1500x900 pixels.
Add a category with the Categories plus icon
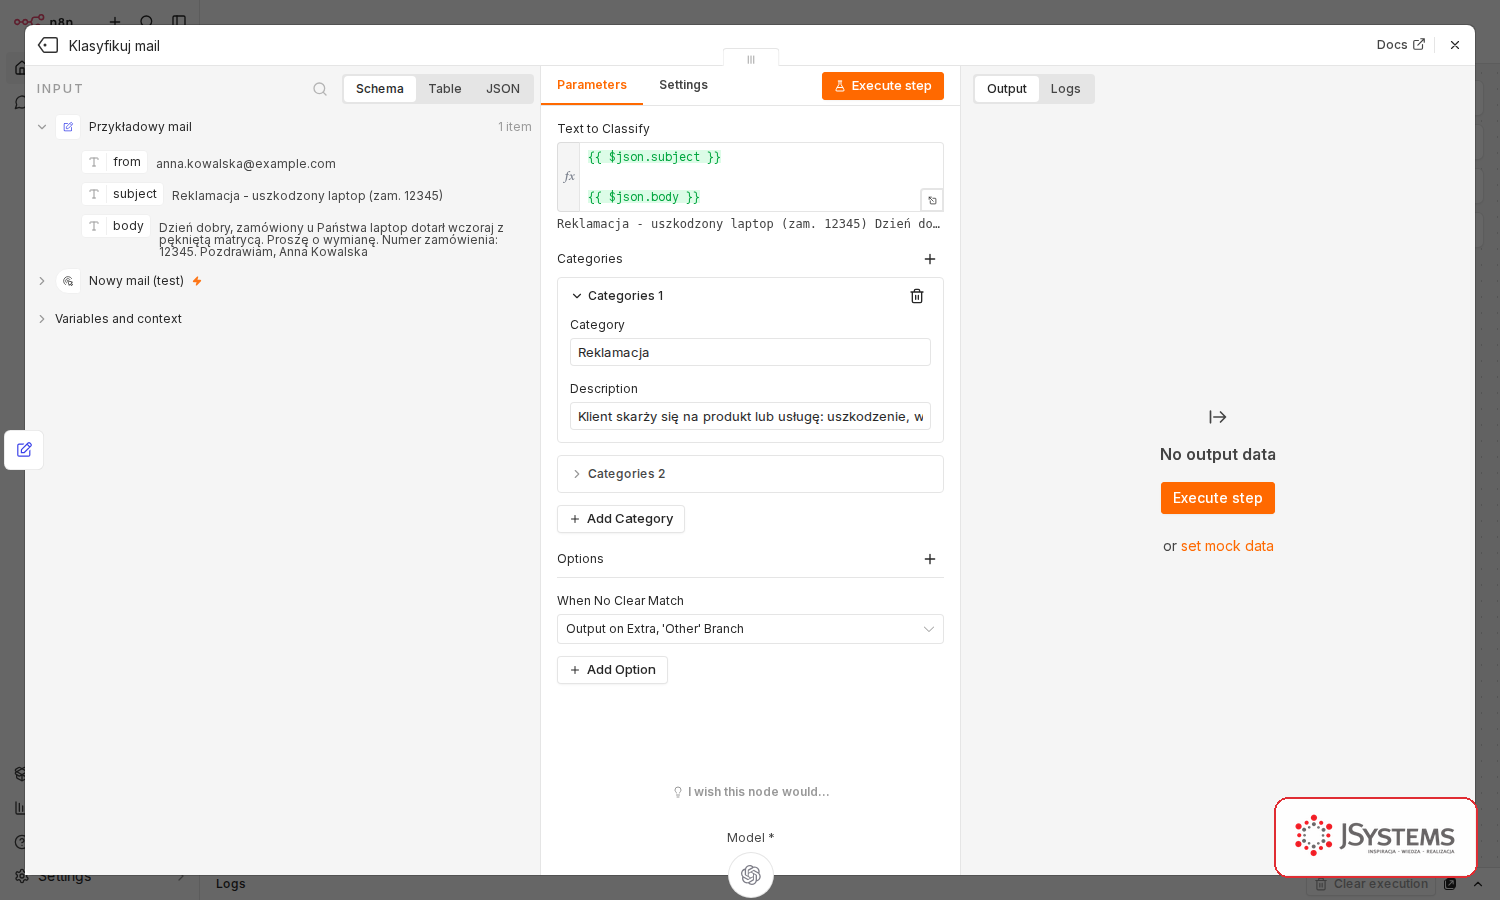[x=930, y=259]
